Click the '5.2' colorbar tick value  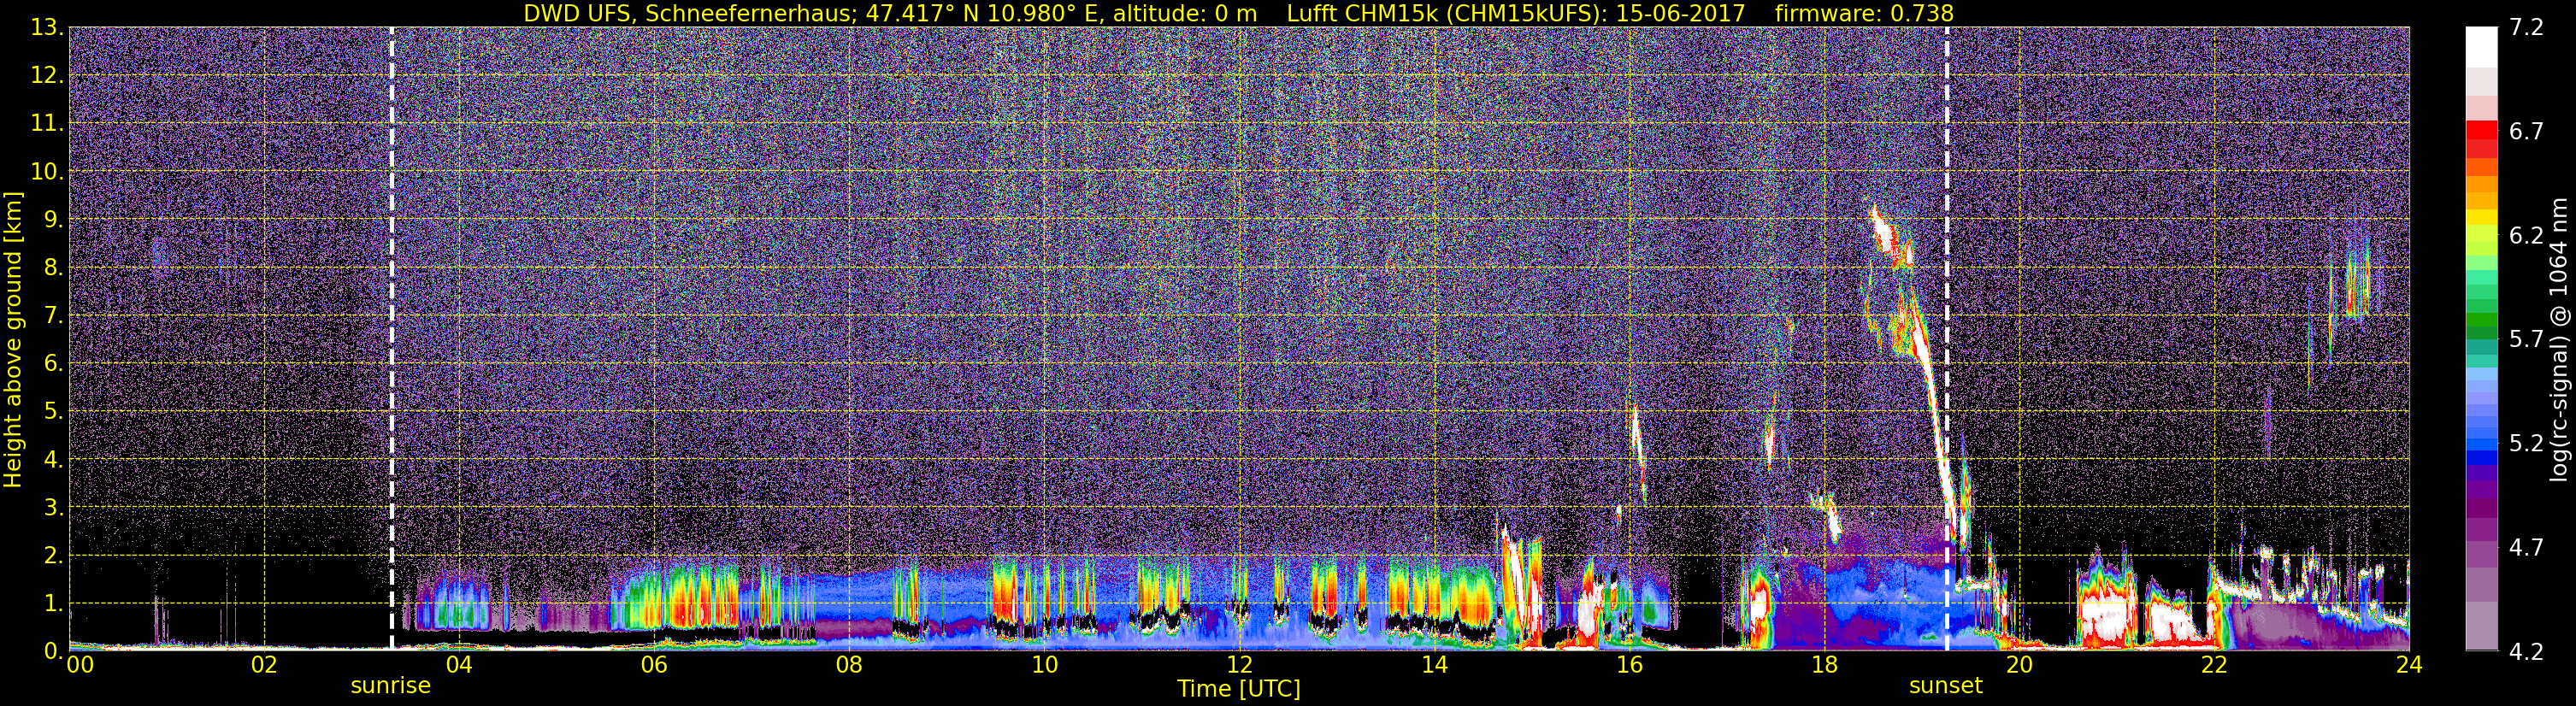point(2526,444)
